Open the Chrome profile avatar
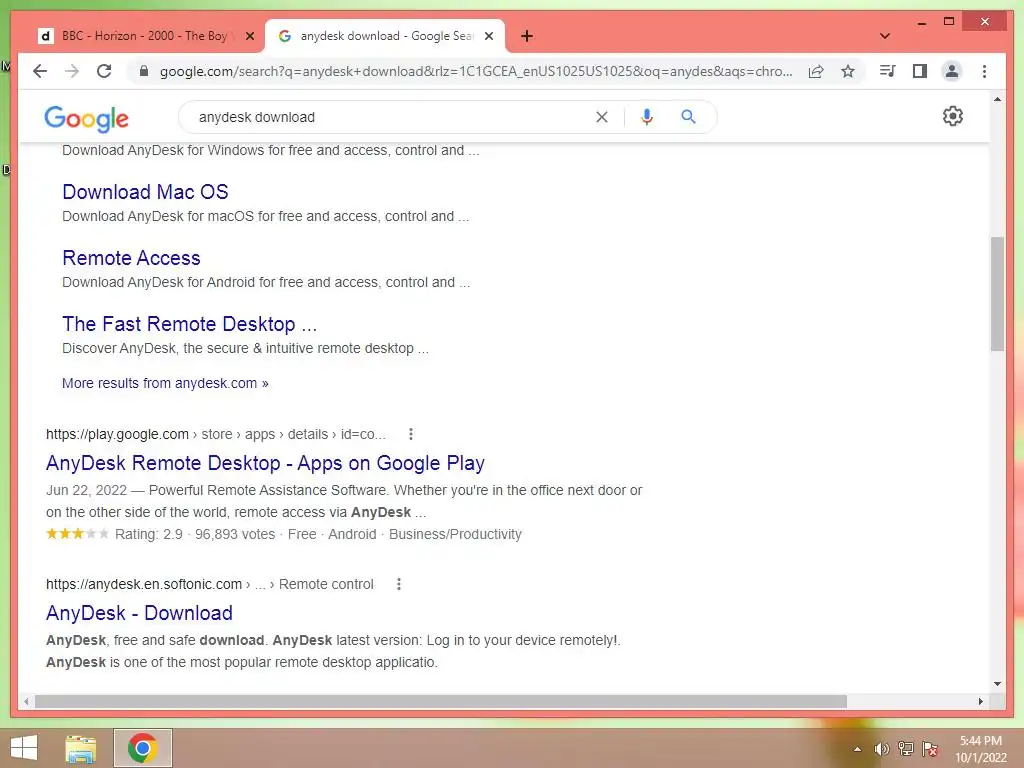 (x=952, y=71)
